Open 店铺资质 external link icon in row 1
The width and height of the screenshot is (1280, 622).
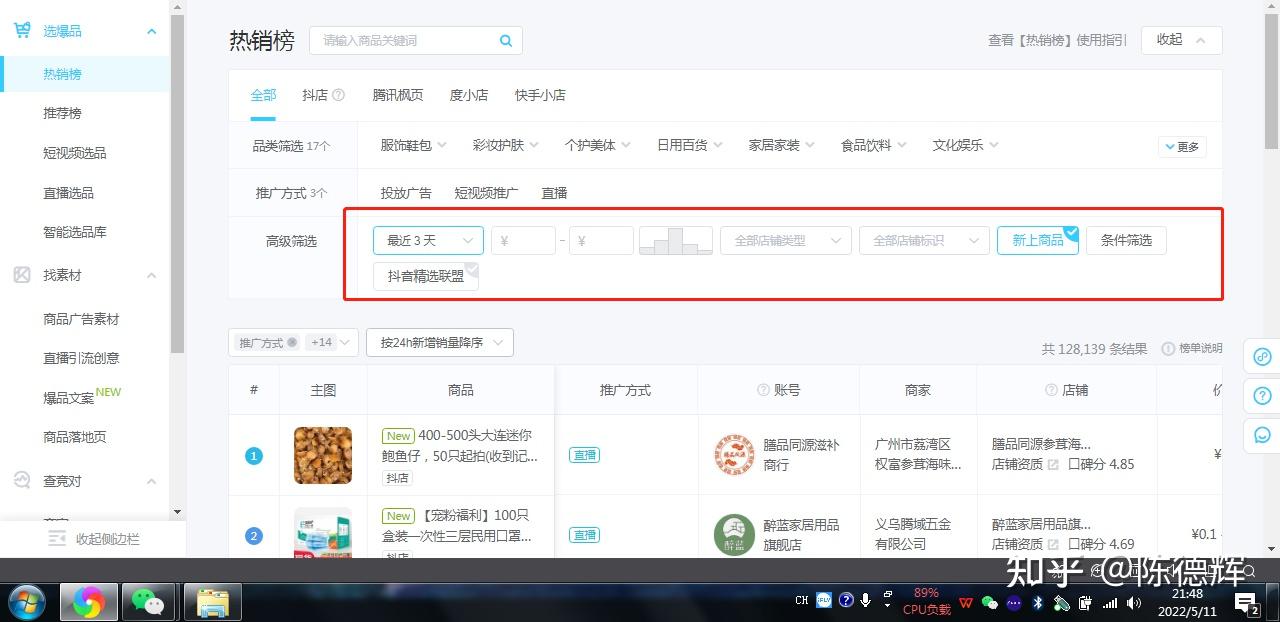click(1052, 464)
